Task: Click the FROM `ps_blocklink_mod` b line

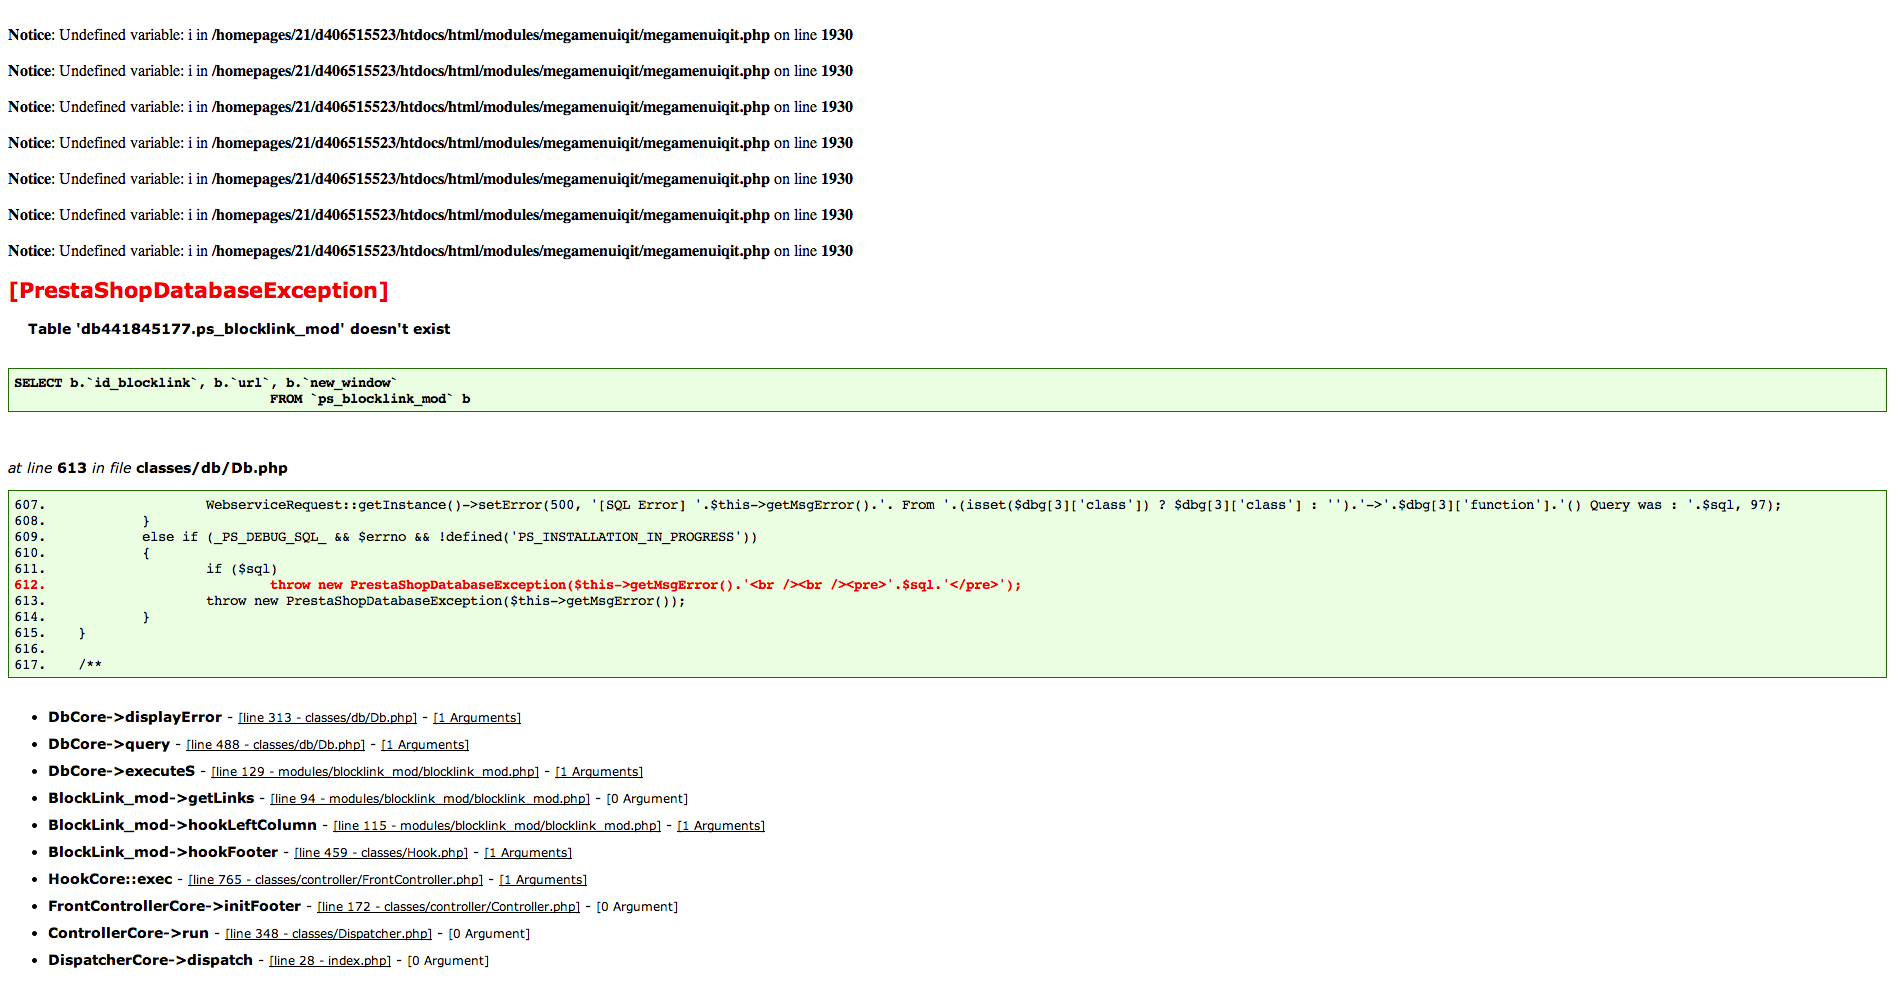Action: (370, 399)
